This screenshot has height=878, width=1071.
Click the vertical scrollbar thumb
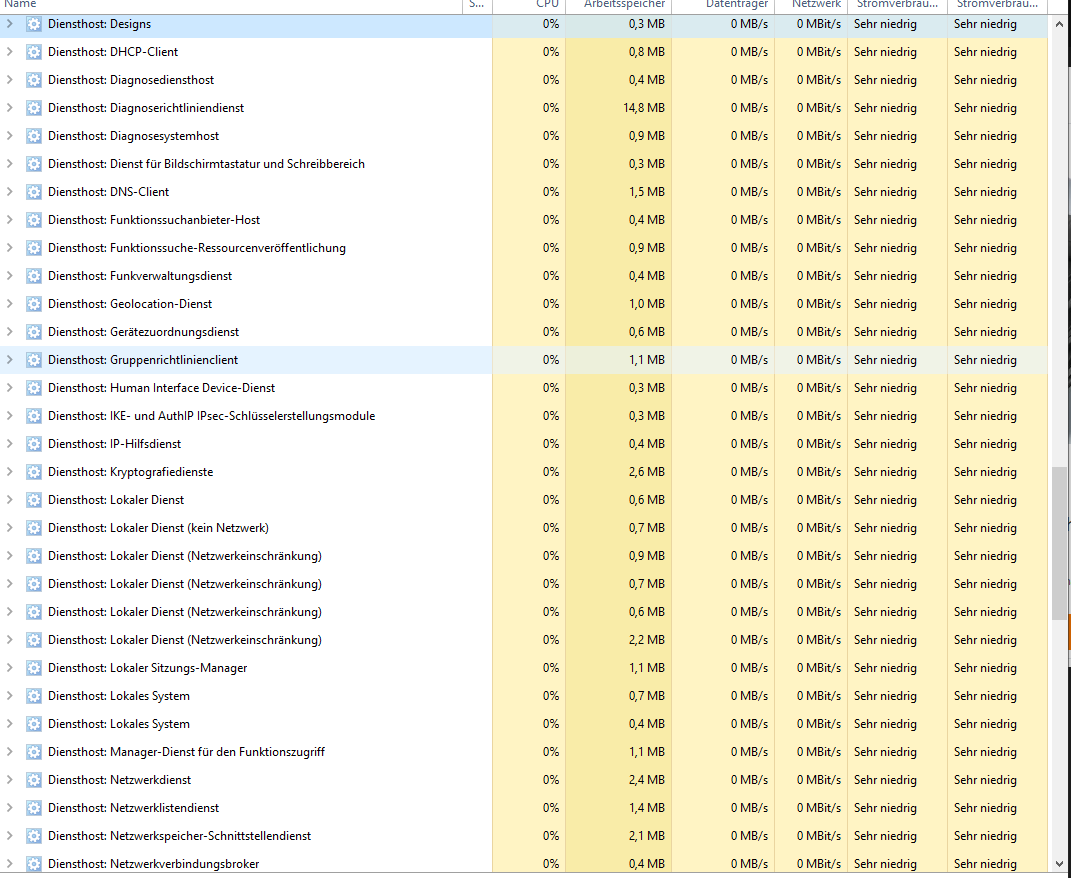[x=1059, y=543]
